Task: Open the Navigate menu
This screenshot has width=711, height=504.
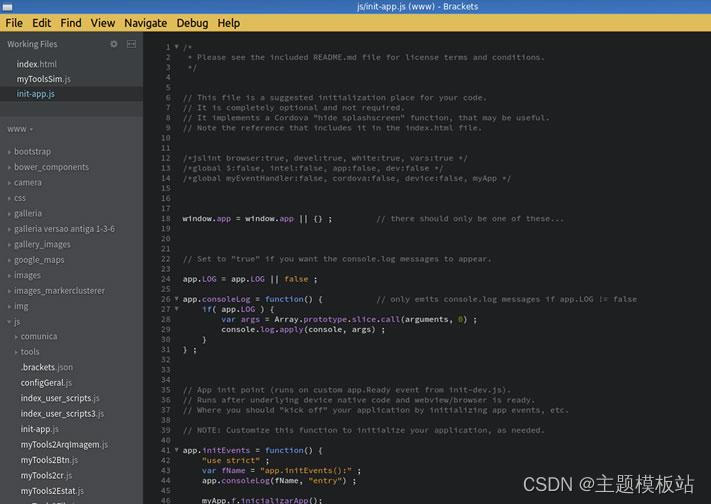Action: coord(146,23)
